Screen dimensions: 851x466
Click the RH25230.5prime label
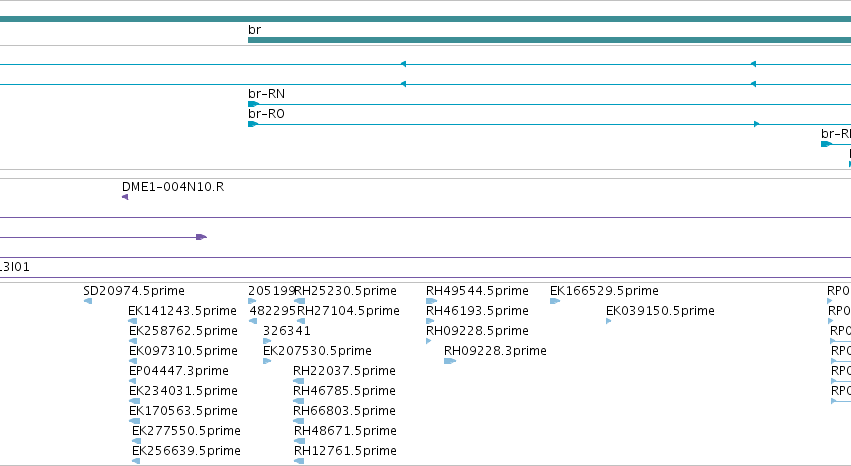(x=345, y=291)
